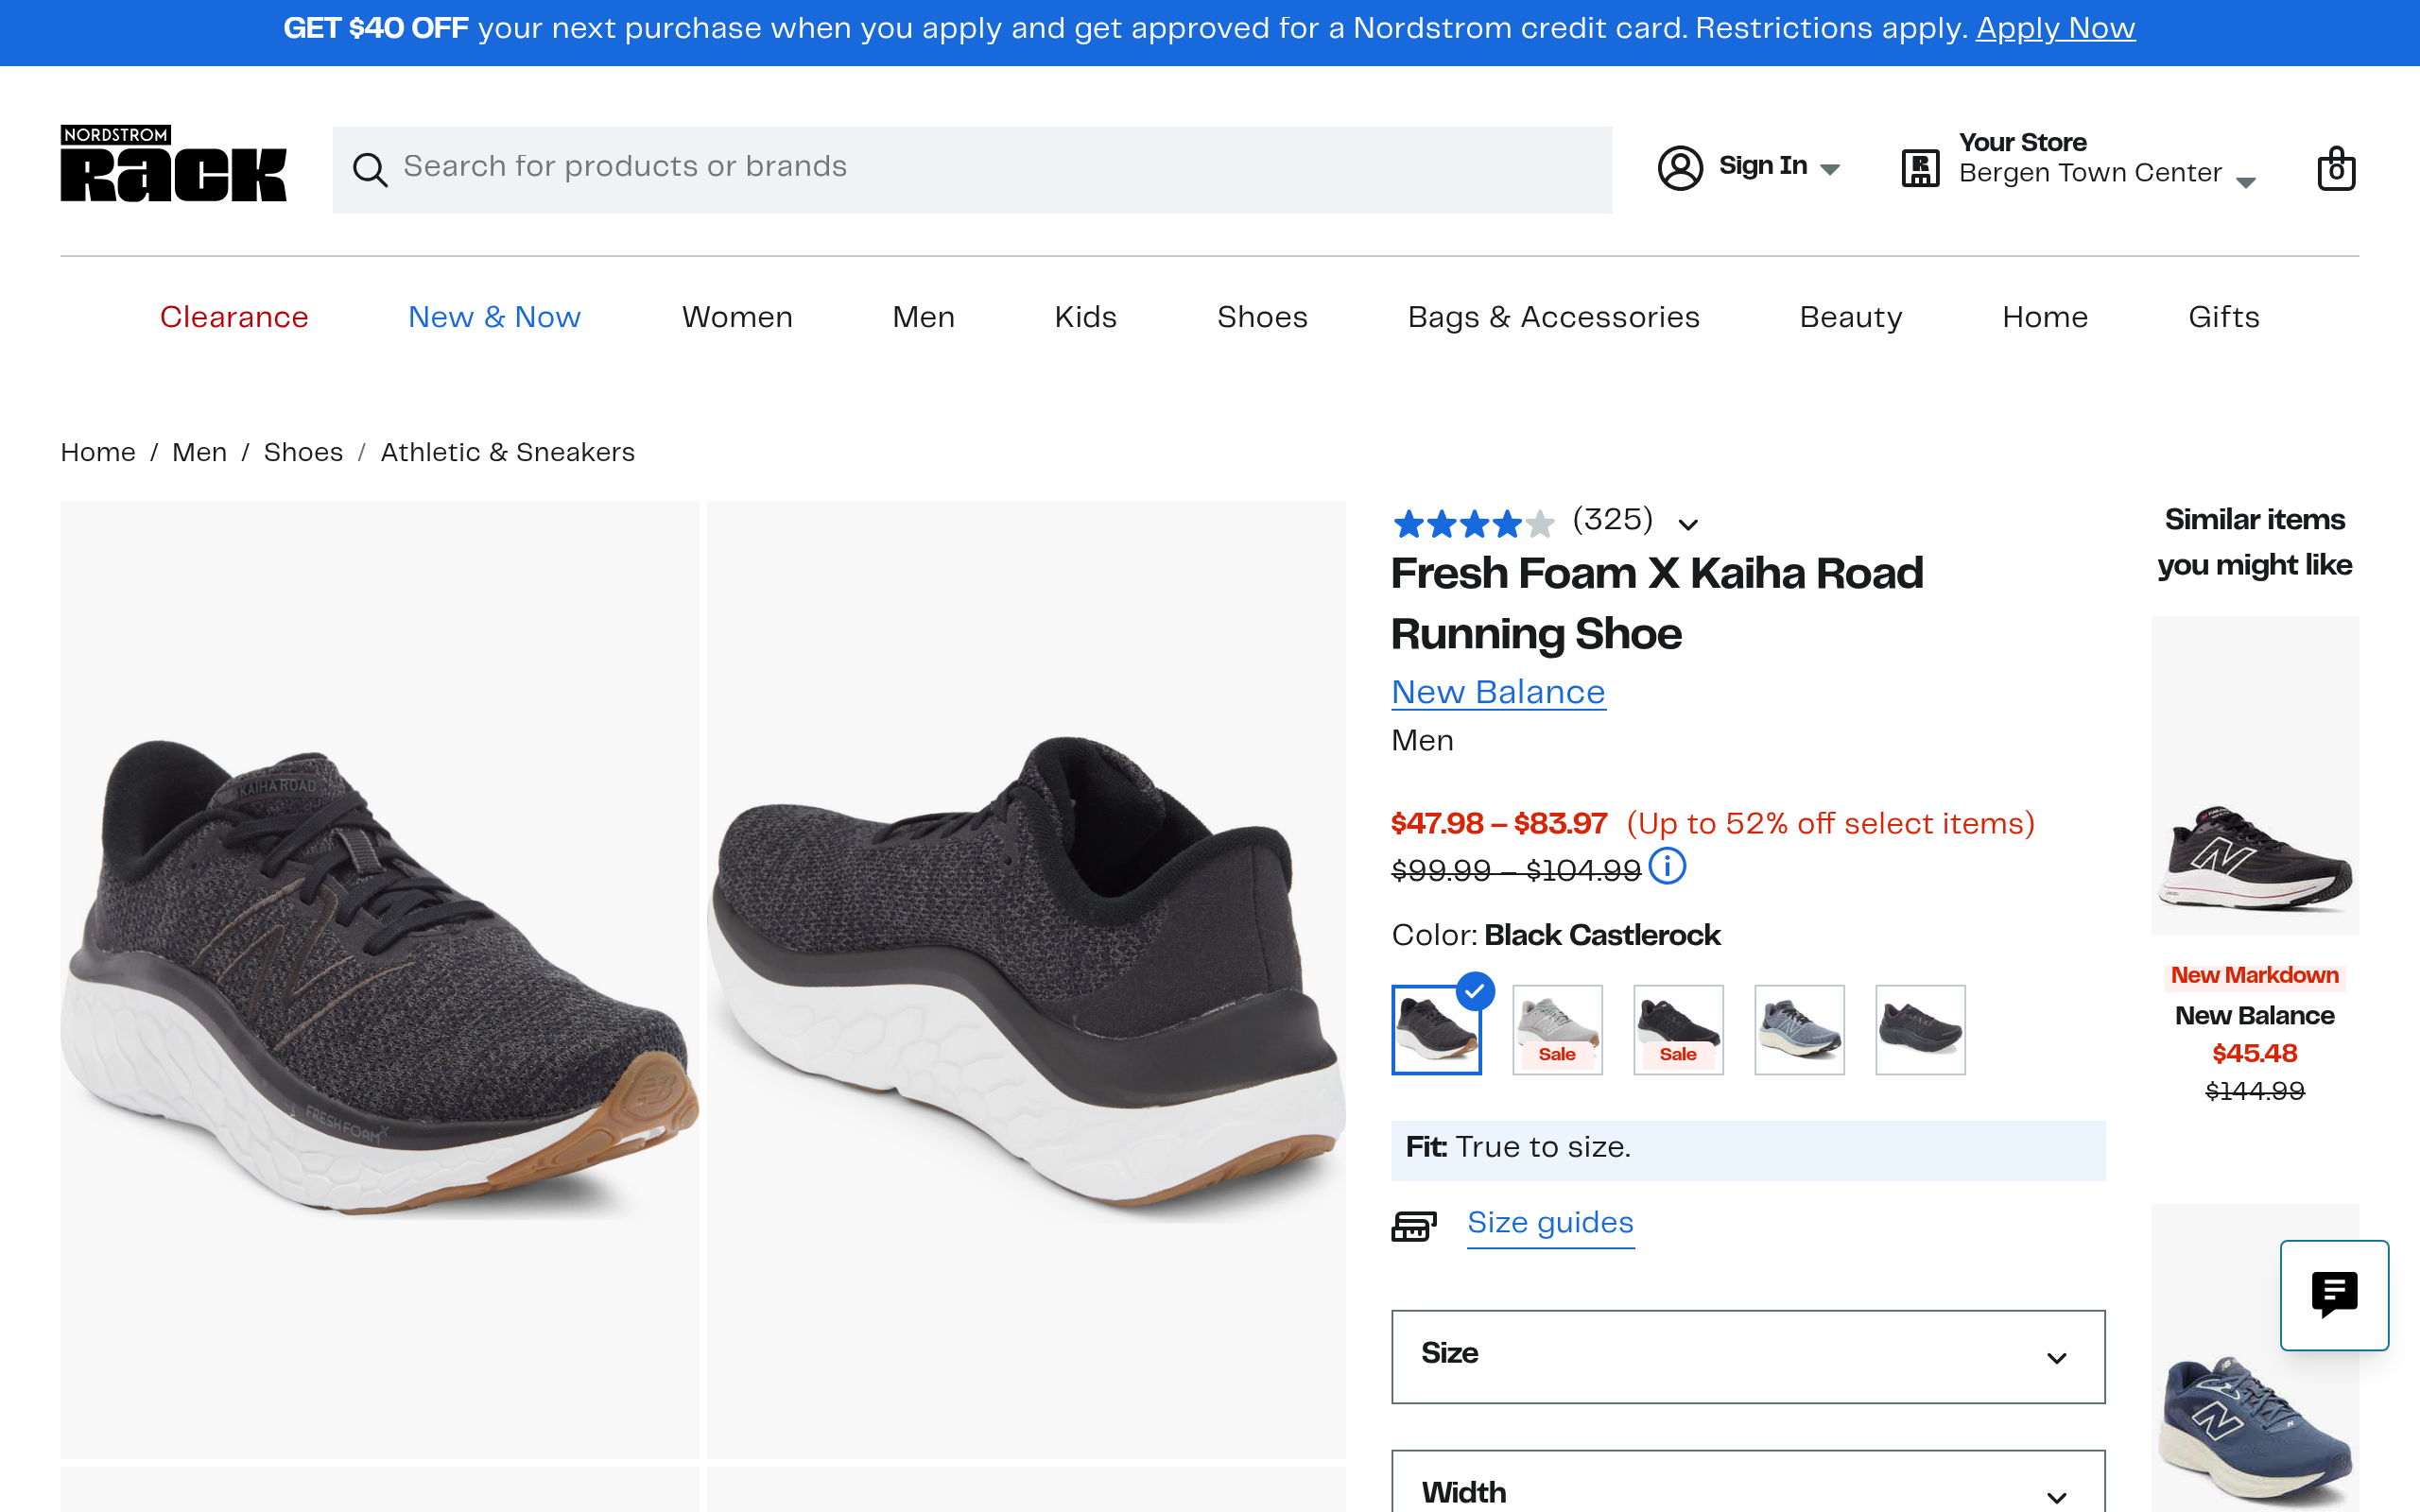Click the Apply Now link
This screenshot has width=2420, height=1512.
pos(2055,29)
